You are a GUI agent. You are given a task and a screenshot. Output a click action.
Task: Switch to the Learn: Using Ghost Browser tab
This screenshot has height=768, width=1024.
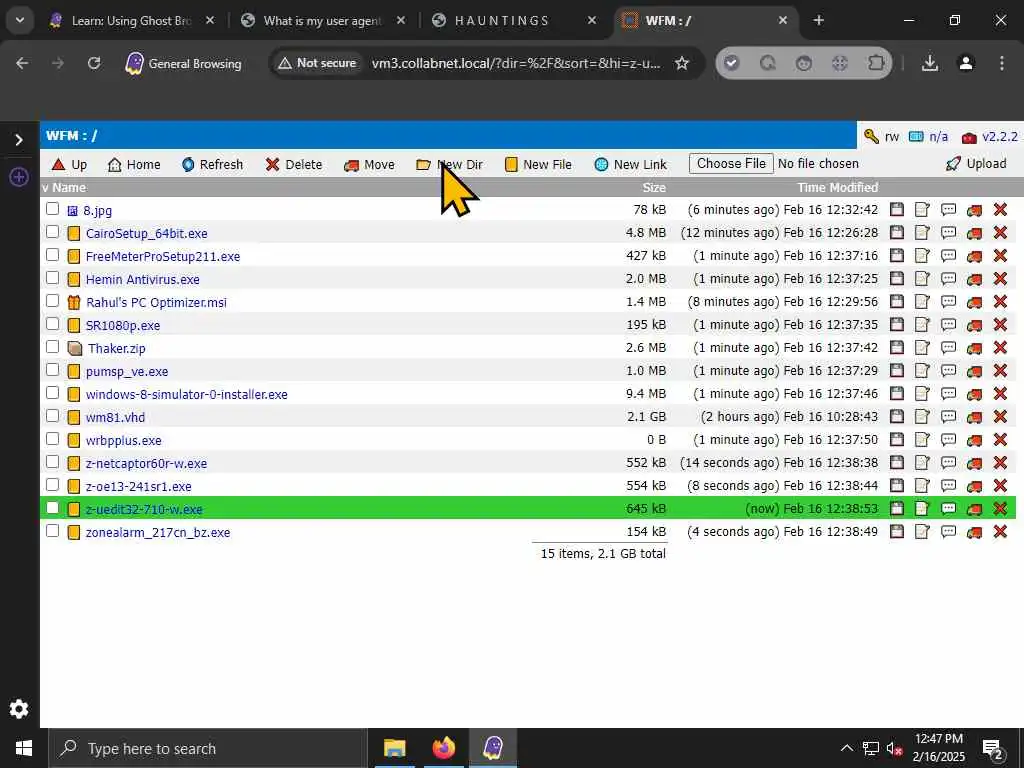click(132, 21)
